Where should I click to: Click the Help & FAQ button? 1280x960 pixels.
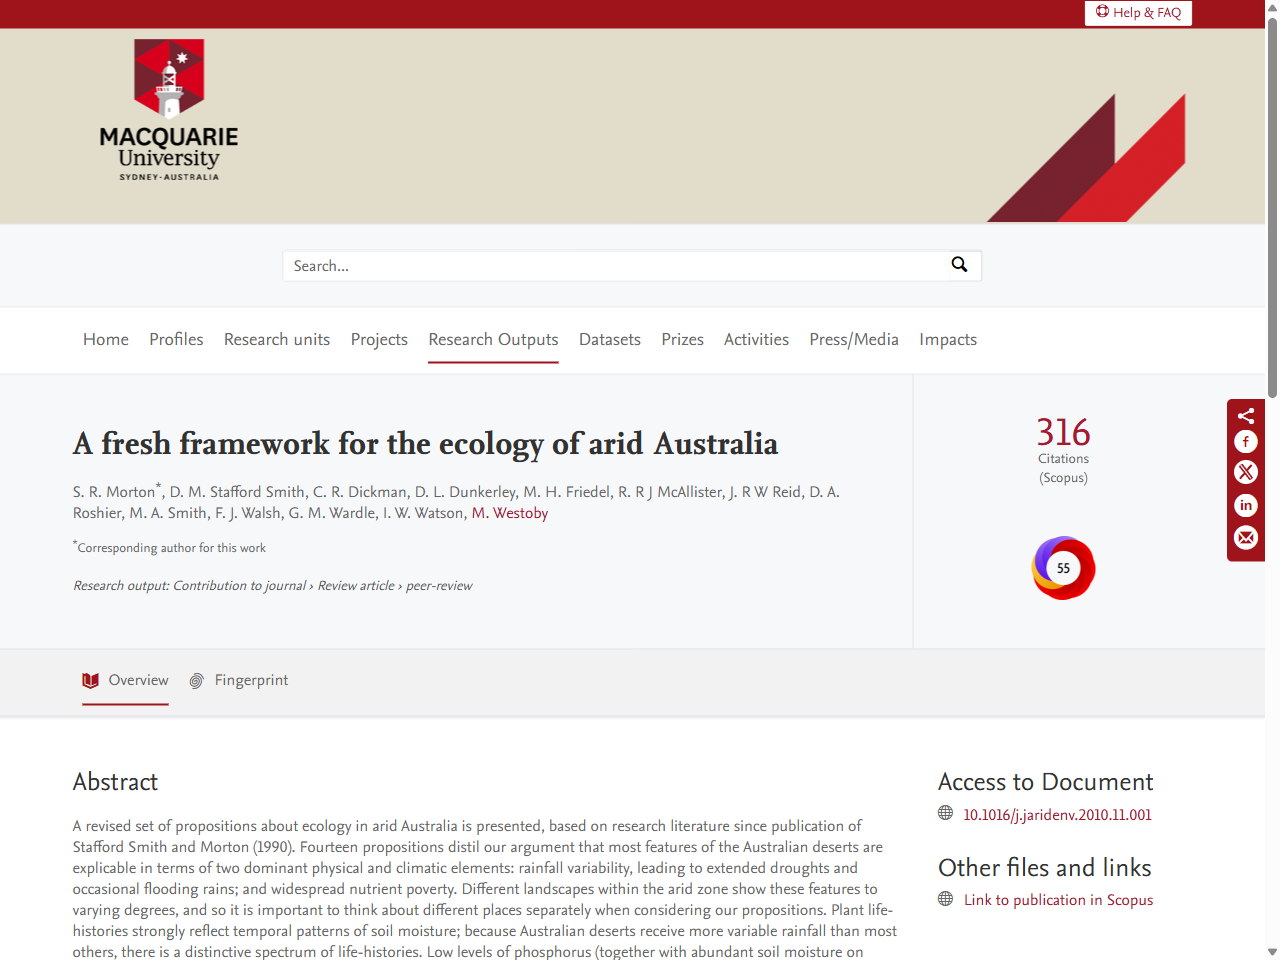coord(1138,13)
